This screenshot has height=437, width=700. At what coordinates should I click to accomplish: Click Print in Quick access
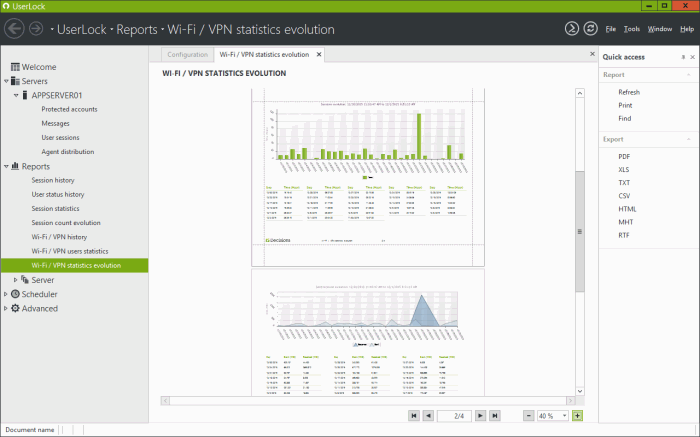coord(625,105)
